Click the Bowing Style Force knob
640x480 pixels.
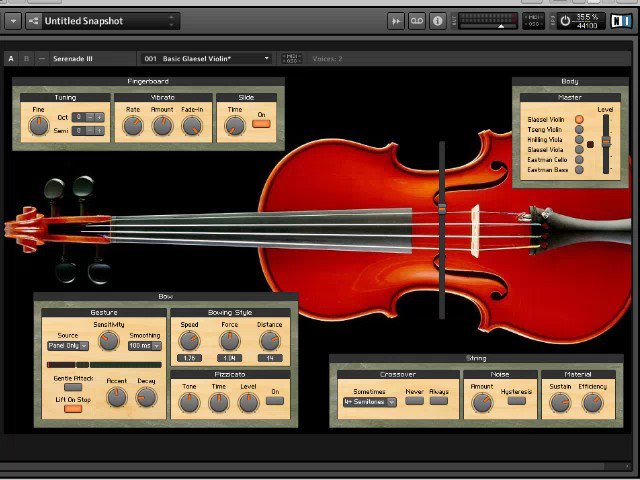(230, 340)
